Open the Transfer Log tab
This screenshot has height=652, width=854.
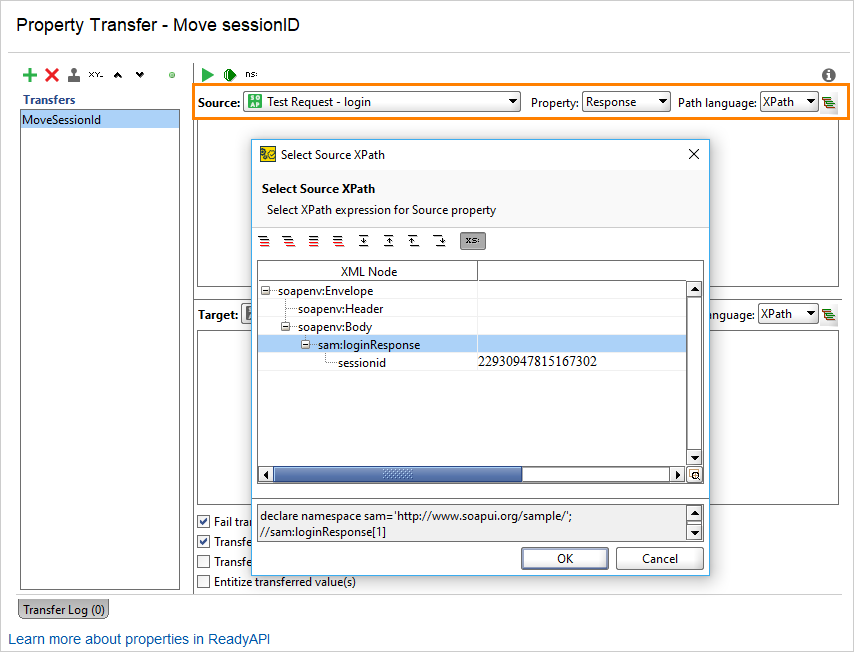pyautogui.click(x=62, y=608)
